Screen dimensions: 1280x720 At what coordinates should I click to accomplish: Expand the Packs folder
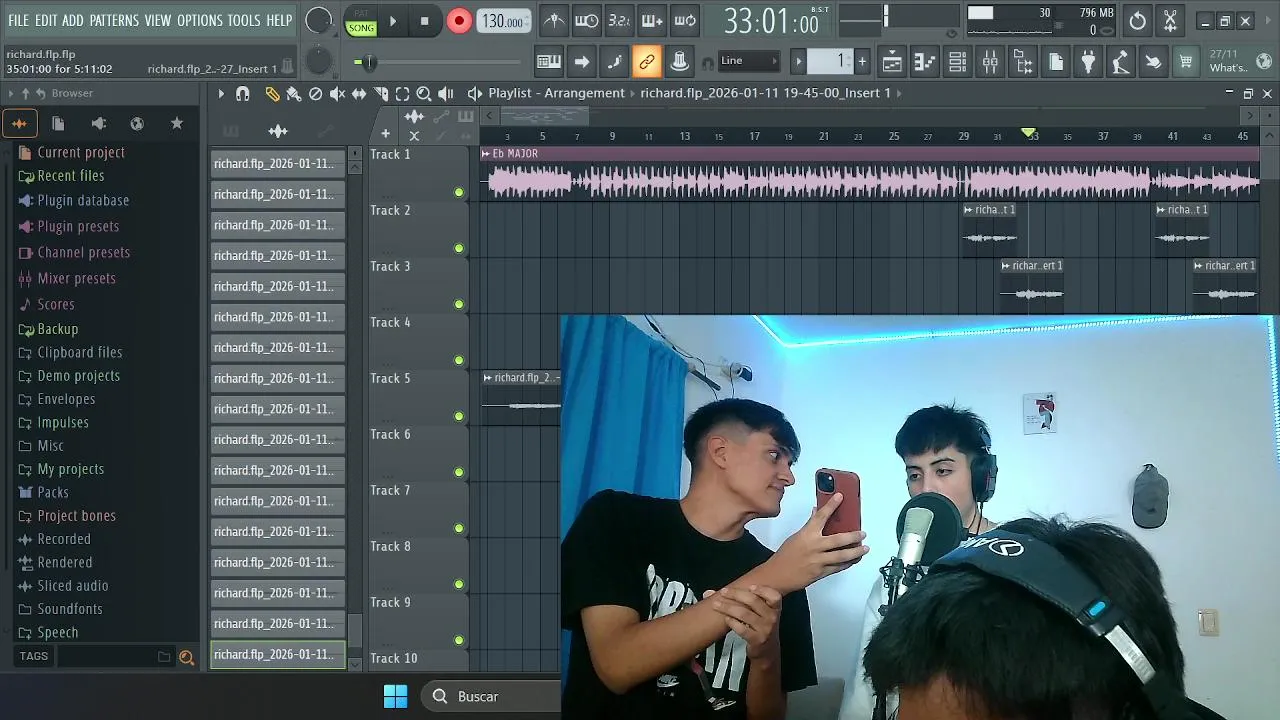[x=53, y=492]
